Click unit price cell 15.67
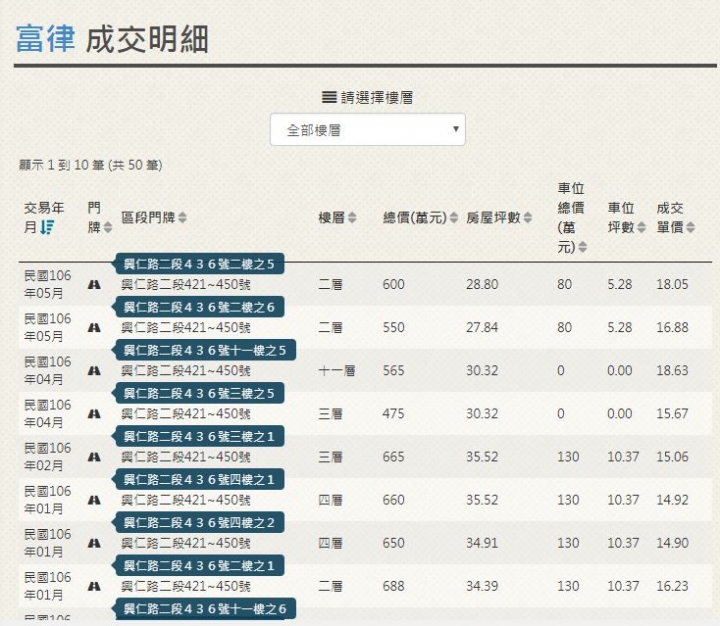 click(672, 414)
